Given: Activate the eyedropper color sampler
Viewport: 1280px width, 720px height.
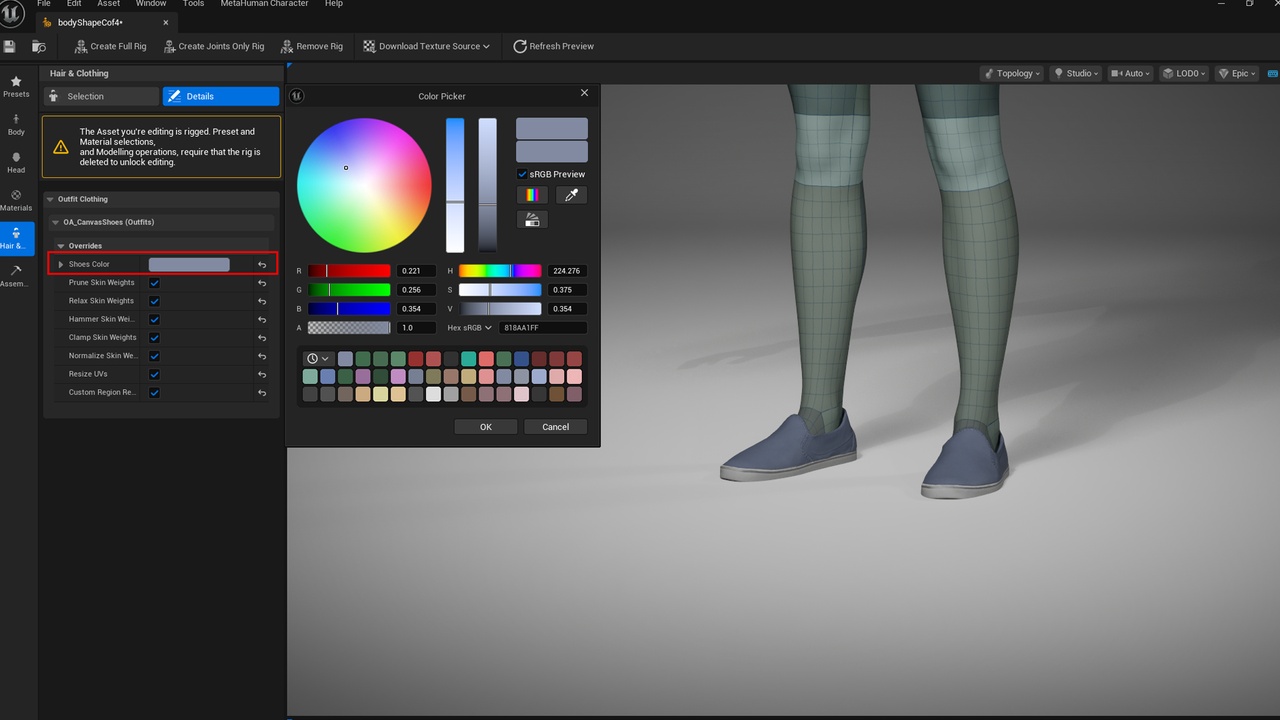Looking at the screenshot, I should [571, 195].
